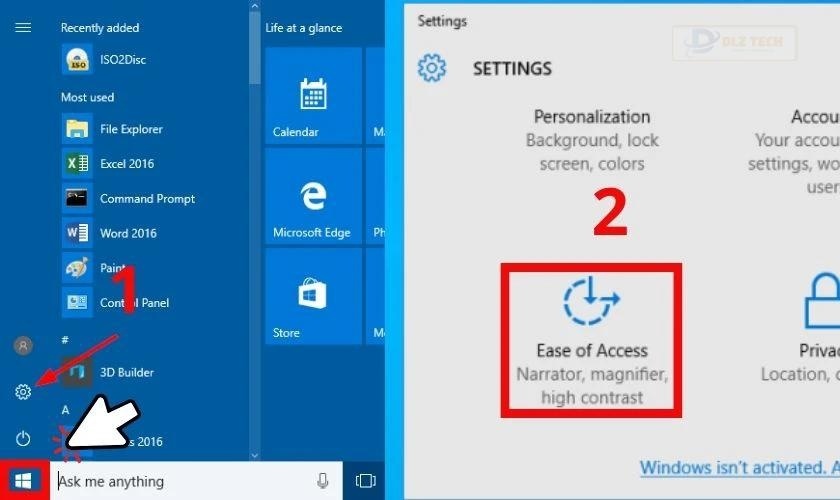Click the Life at a glance group title
Screen dimensions: 840x500
(x=303, y=28)
